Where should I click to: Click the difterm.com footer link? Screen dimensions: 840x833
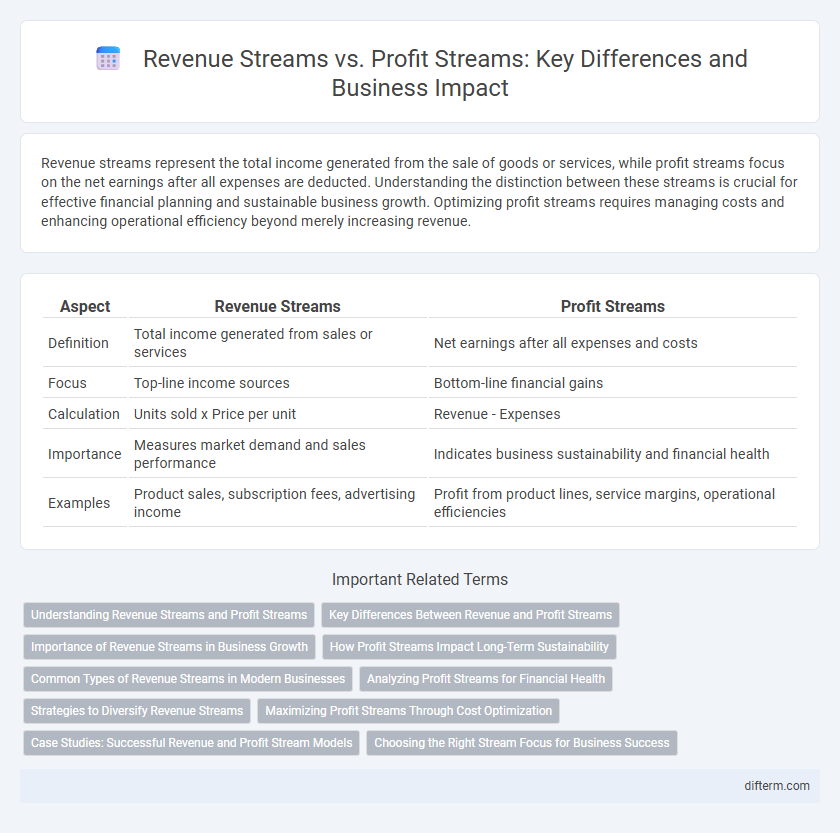point(777,786)
